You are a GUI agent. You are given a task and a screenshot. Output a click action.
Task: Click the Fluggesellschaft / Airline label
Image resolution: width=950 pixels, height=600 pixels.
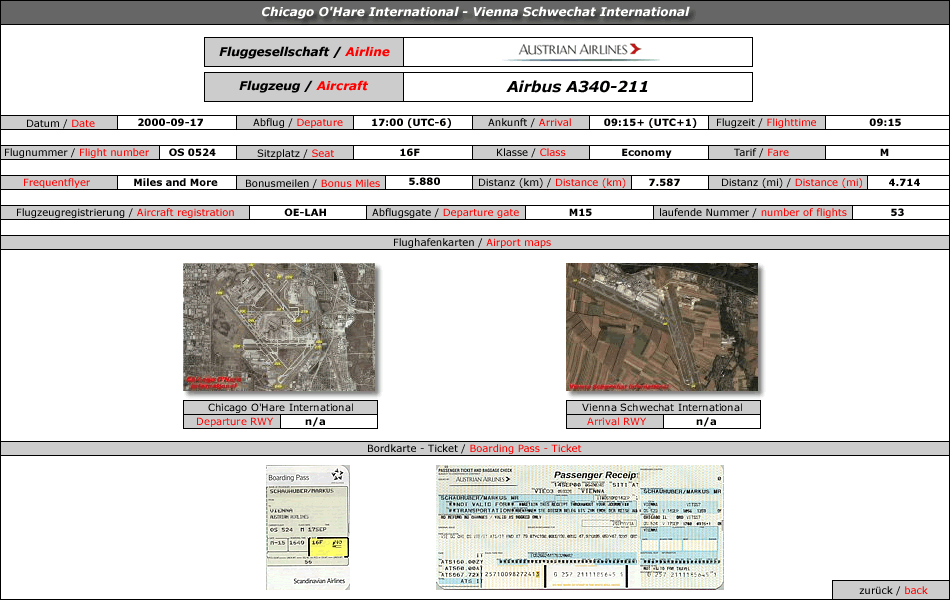point(304,52)
